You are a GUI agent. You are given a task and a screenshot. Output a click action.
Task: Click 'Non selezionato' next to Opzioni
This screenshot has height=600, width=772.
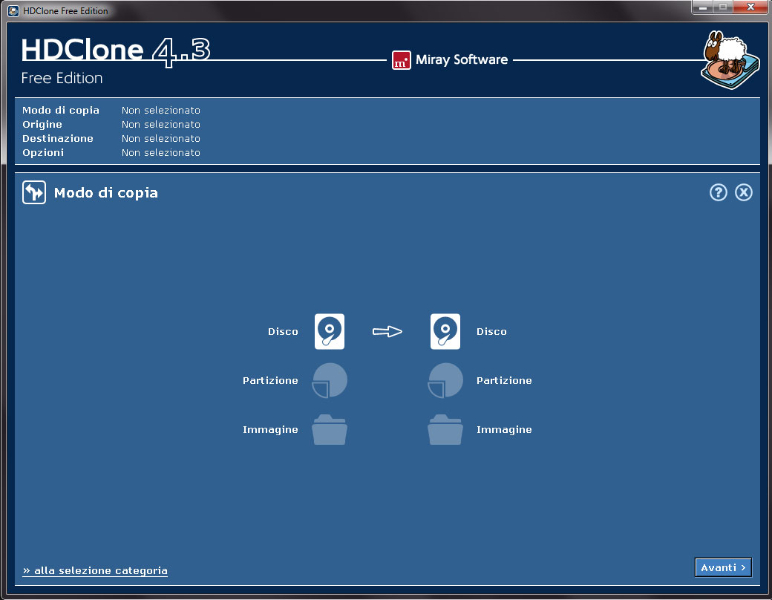click(x=161, y=153)
